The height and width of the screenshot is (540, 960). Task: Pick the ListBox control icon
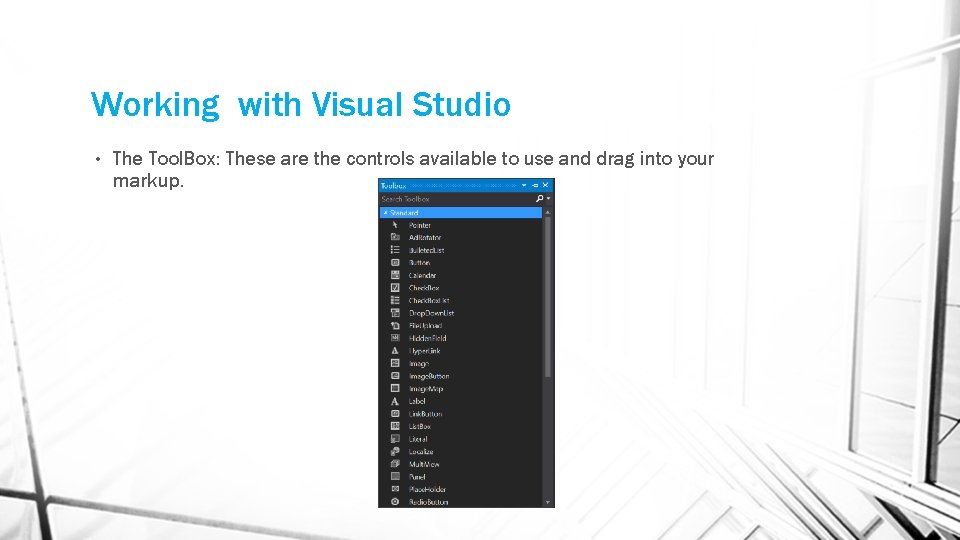[x=395, y=426]
